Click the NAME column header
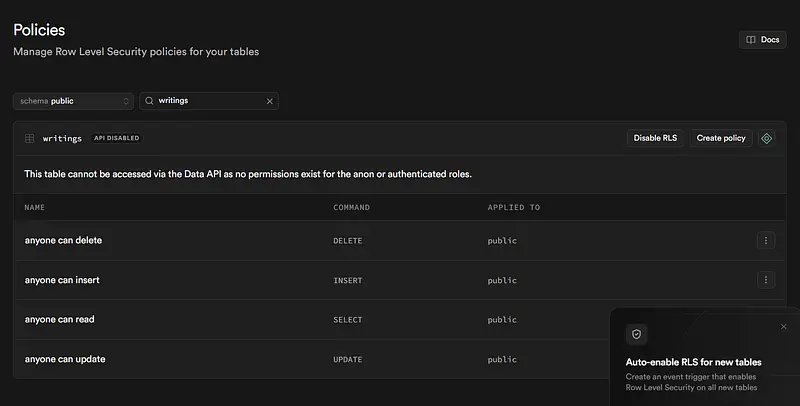The image size is (800, 406). [35, 207]
